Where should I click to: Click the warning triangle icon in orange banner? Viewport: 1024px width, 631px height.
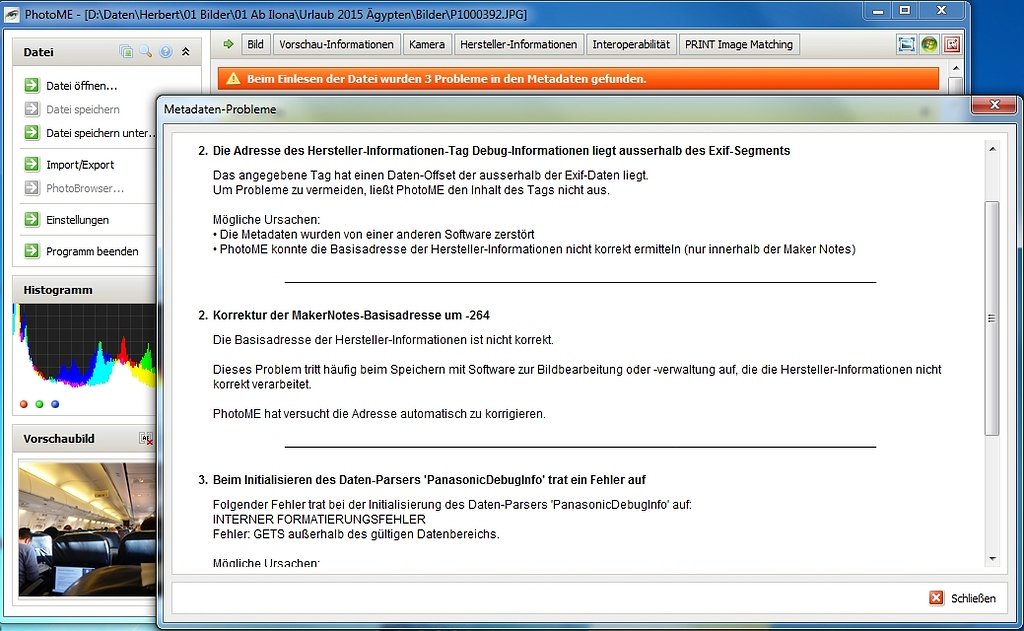click(233, 78)
